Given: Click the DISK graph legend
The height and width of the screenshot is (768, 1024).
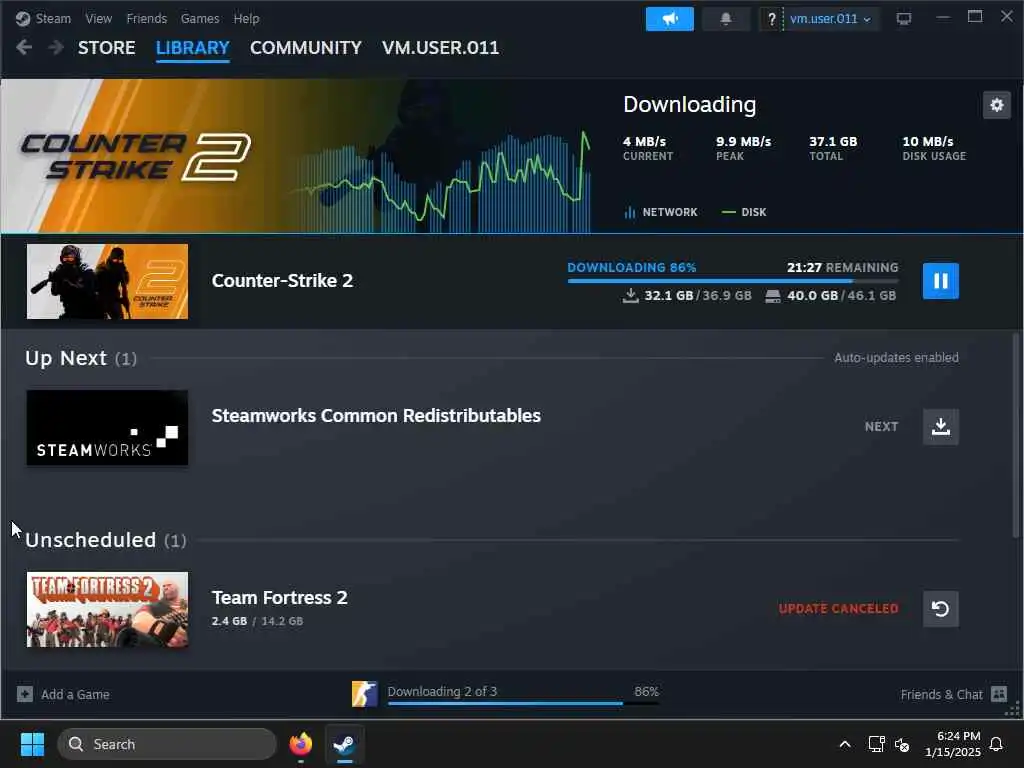Looking at the screenshot, I should tap(744, 212).
